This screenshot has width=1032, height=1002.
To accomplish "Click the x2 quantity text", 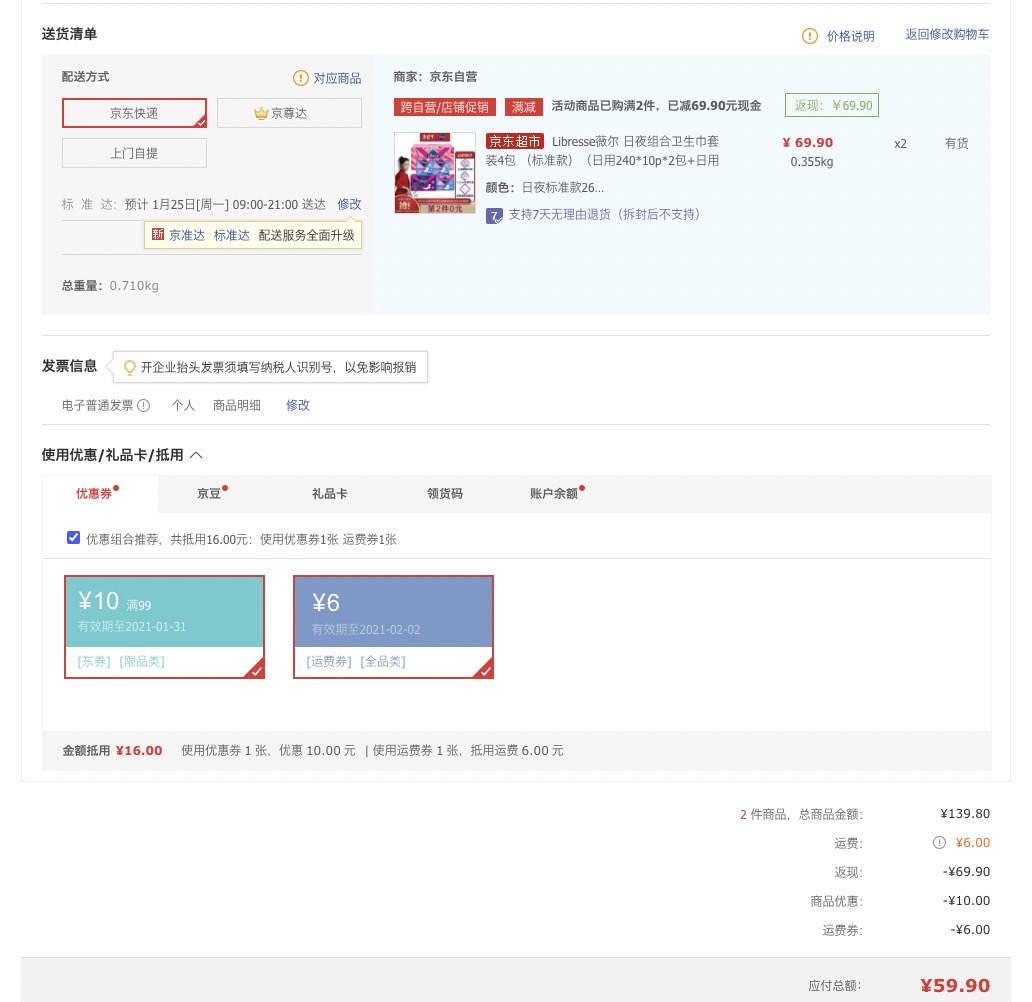I will coord(900,144).
